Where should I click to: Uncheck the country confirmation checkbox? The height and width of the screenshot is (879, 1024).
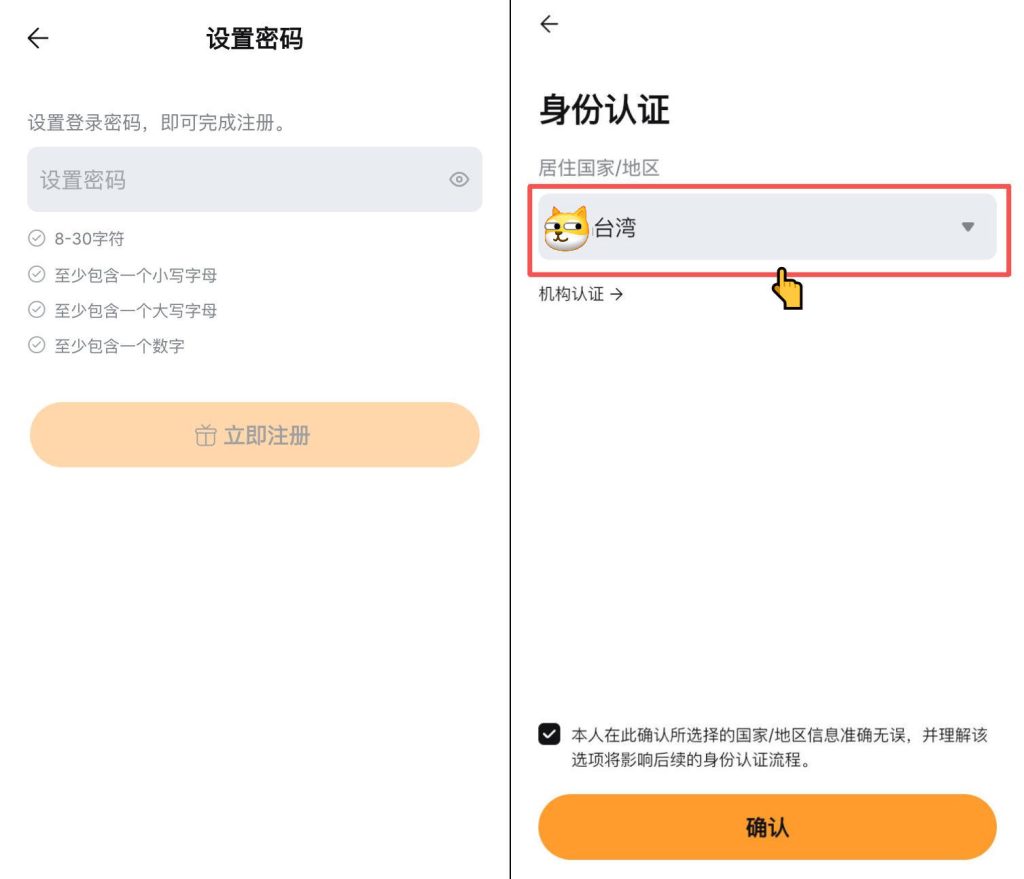[x=549, y=735]
